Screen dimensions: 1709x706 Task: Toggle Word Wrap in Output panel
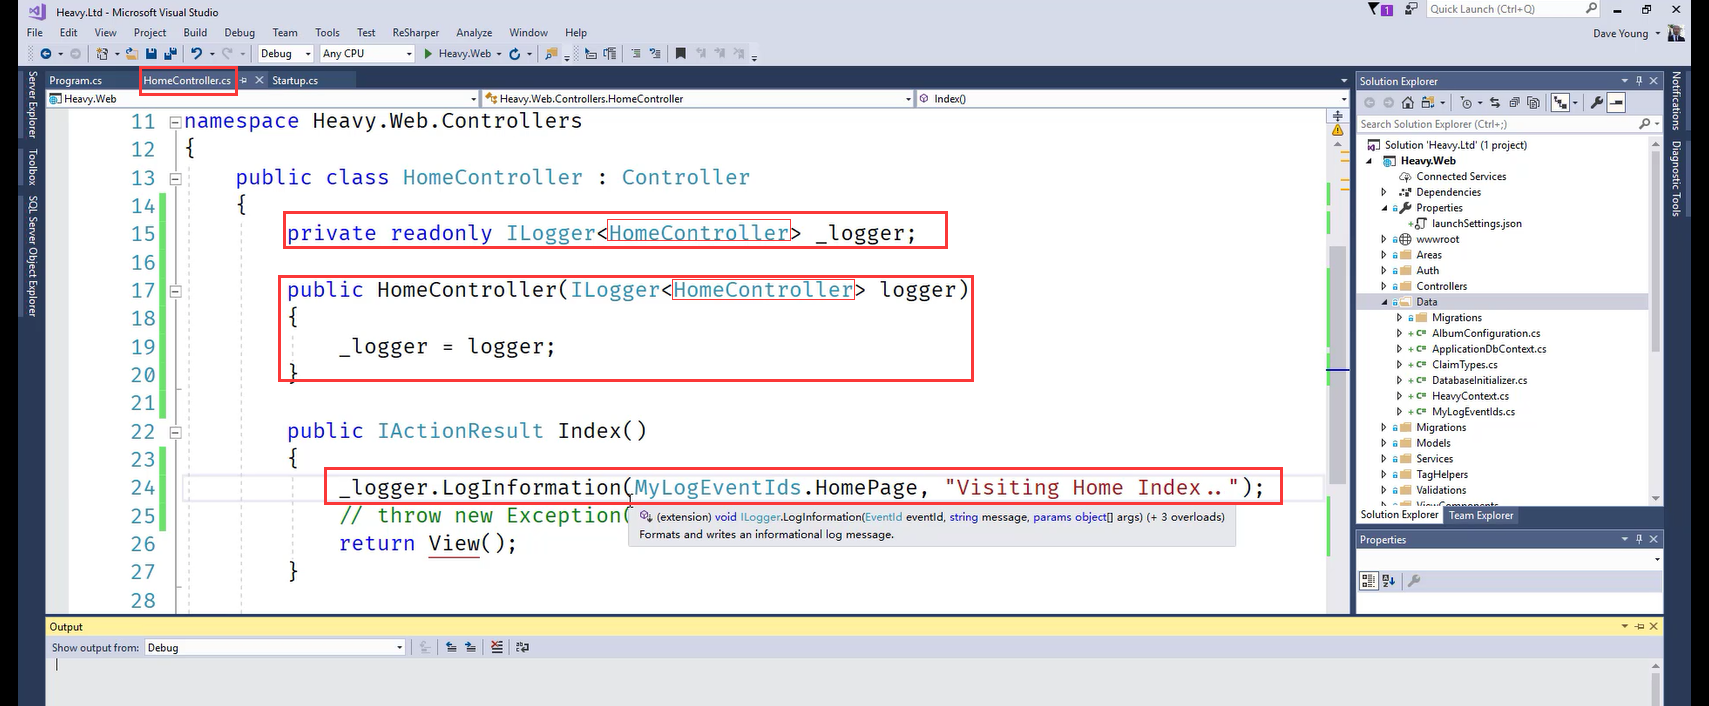click(523, 647)
